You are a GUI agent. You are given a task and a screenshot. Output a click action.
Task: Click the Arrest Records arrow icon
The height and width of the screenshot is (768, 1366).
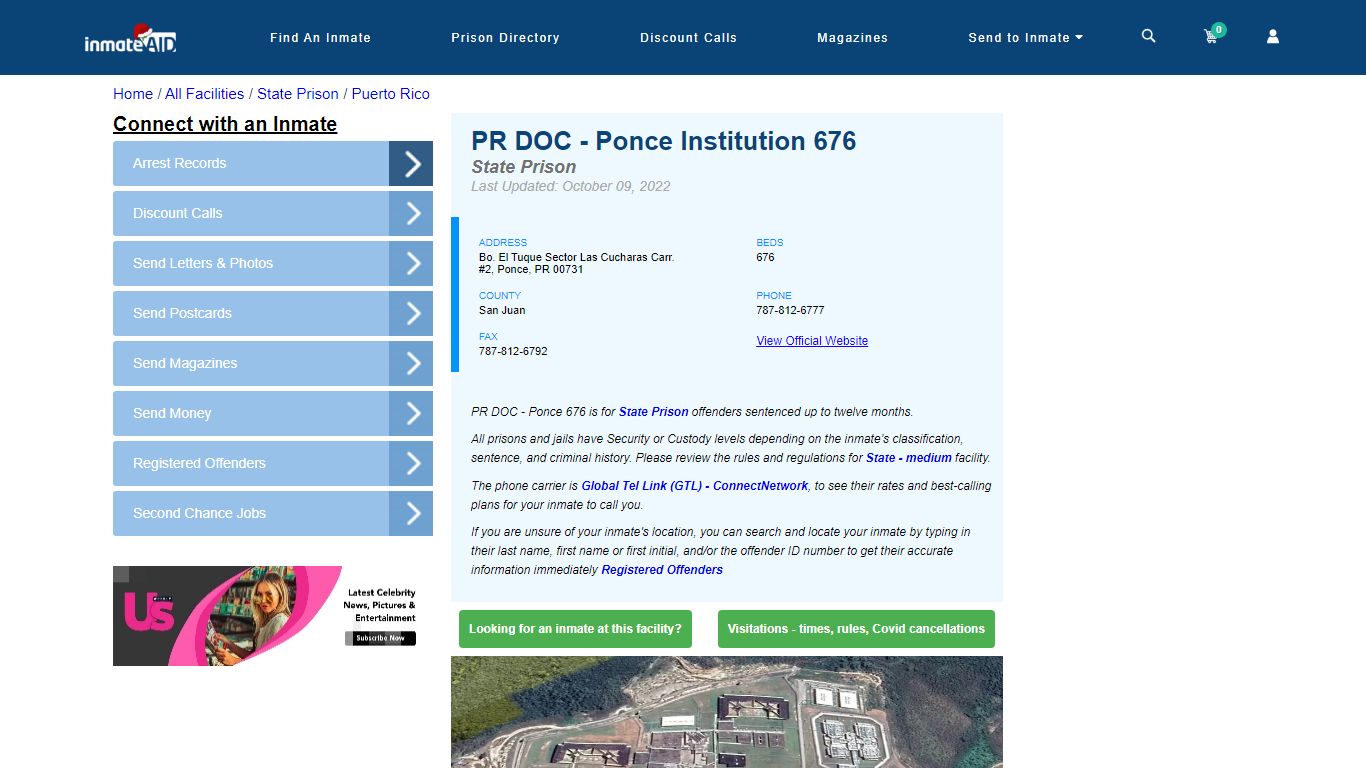click(411, 164)
